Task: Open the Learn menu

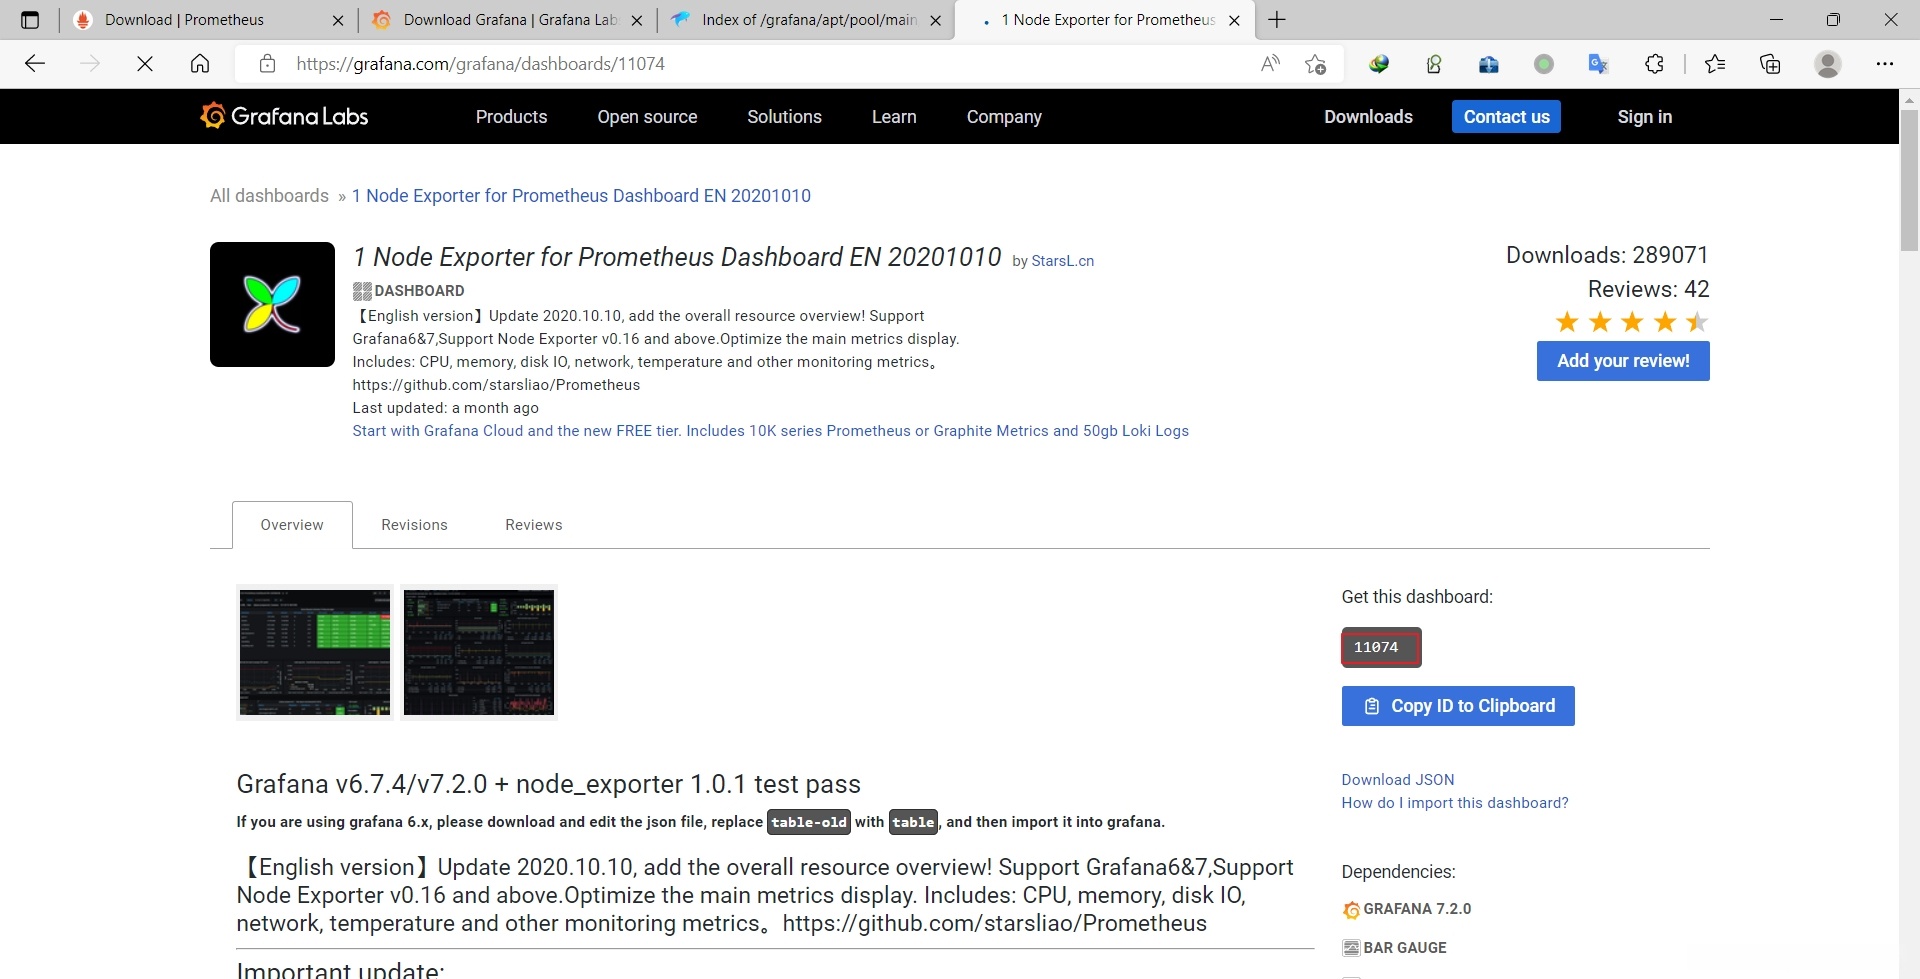Action: click(894, 117)
